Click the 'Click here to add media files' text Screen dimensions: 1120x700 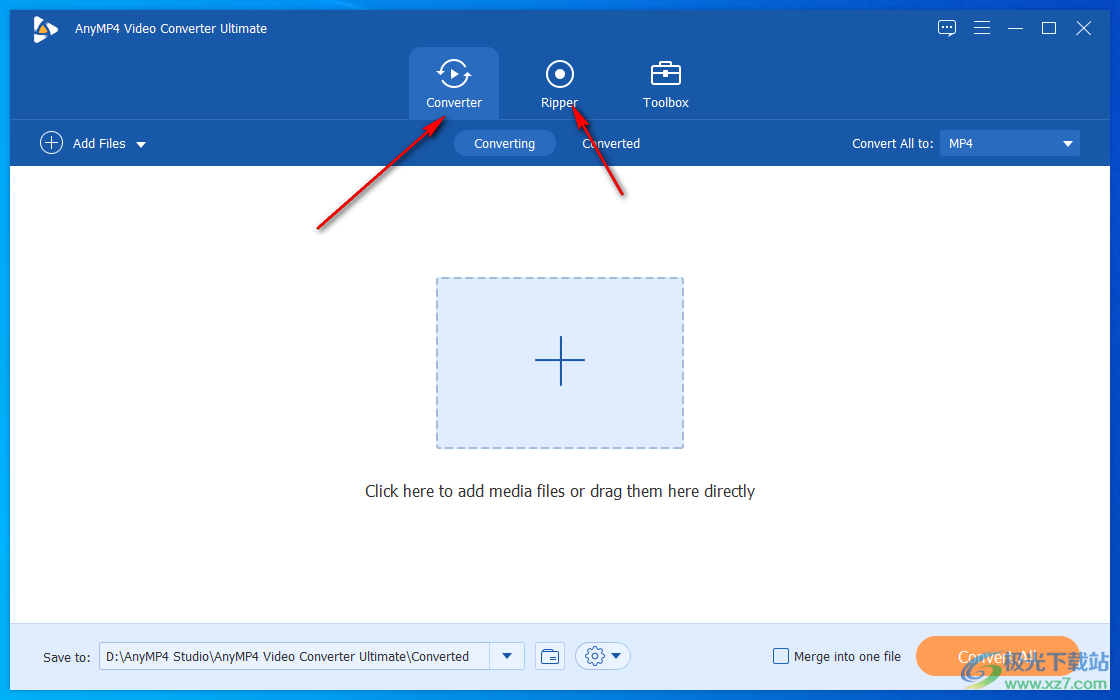[559, 491]
